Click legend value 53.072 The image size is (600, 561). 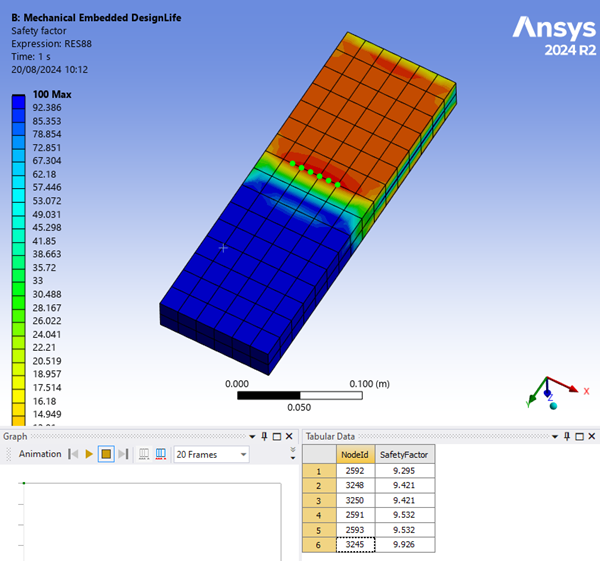47,201
